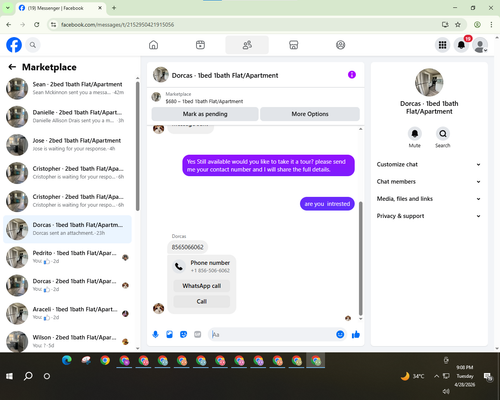Open Sean 2bed 1bath conversation

coord(67,88)
